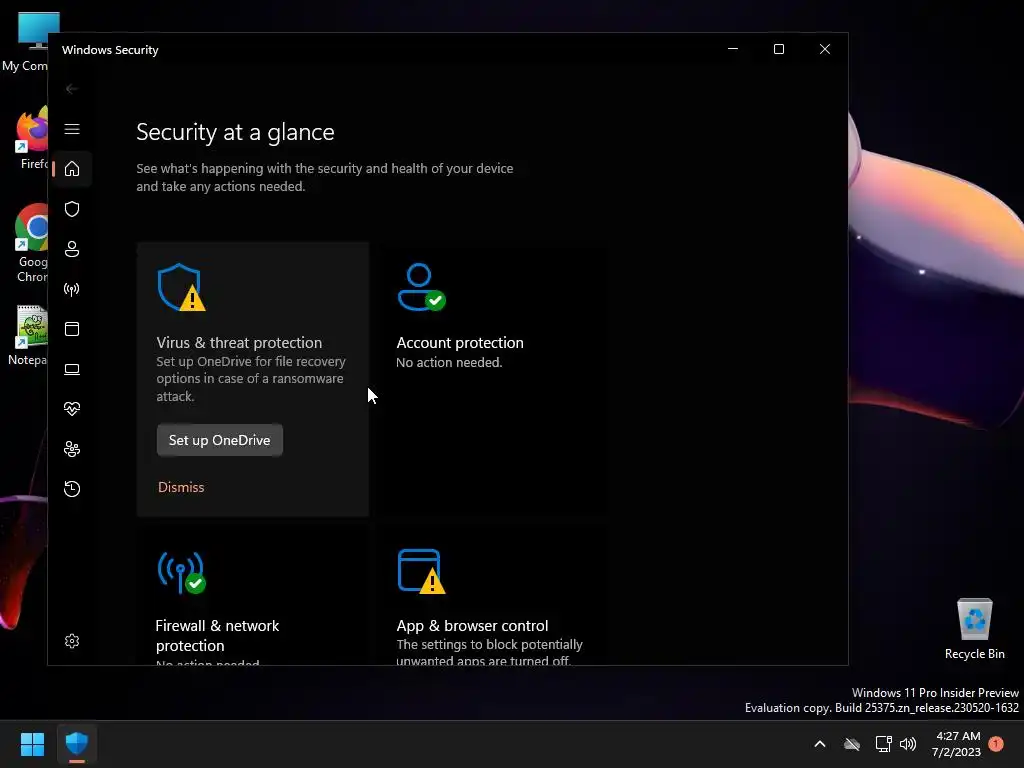Click the Firewall antenna icon with checkmark
The width and height of the screenshot is (1024, 768).
(182, 573)
